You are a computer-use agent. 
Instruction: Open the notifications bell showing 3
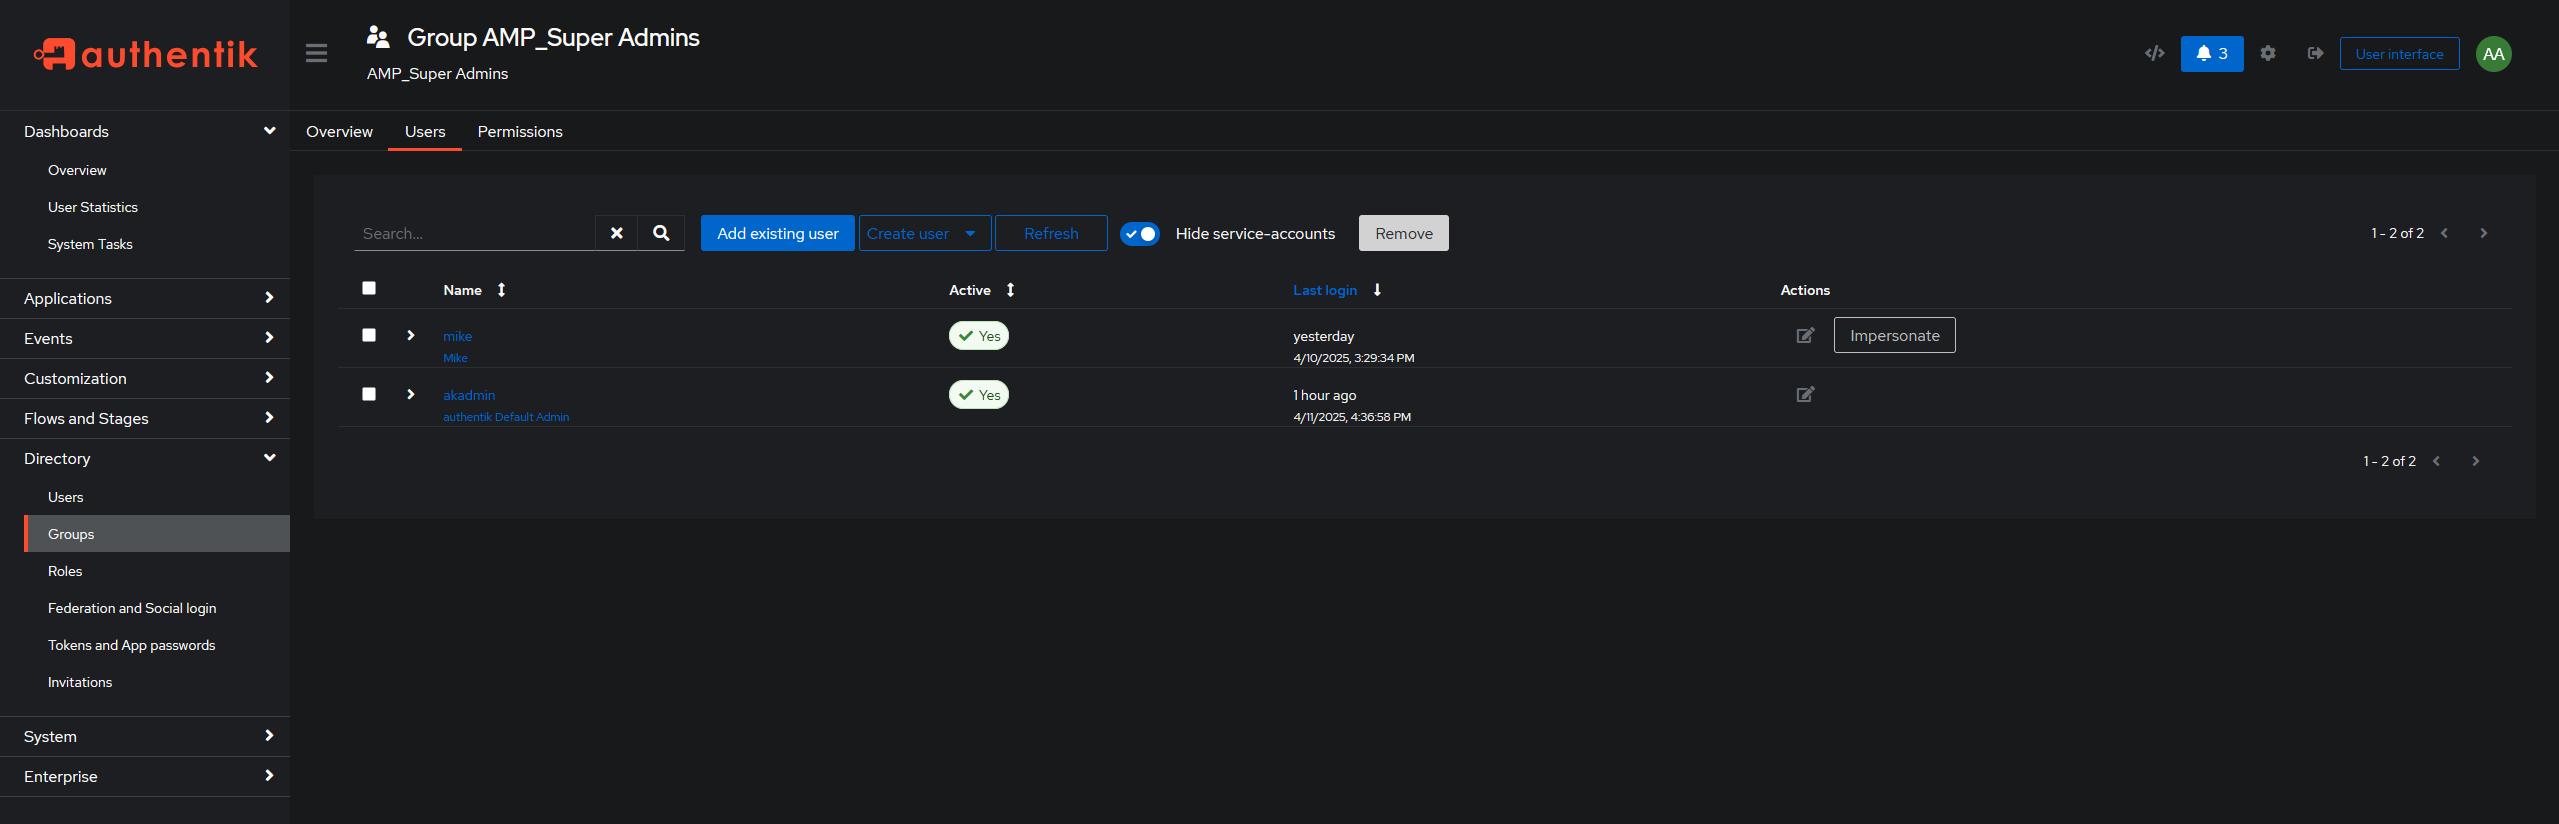pyautogui.click(x=2211, y=54)
